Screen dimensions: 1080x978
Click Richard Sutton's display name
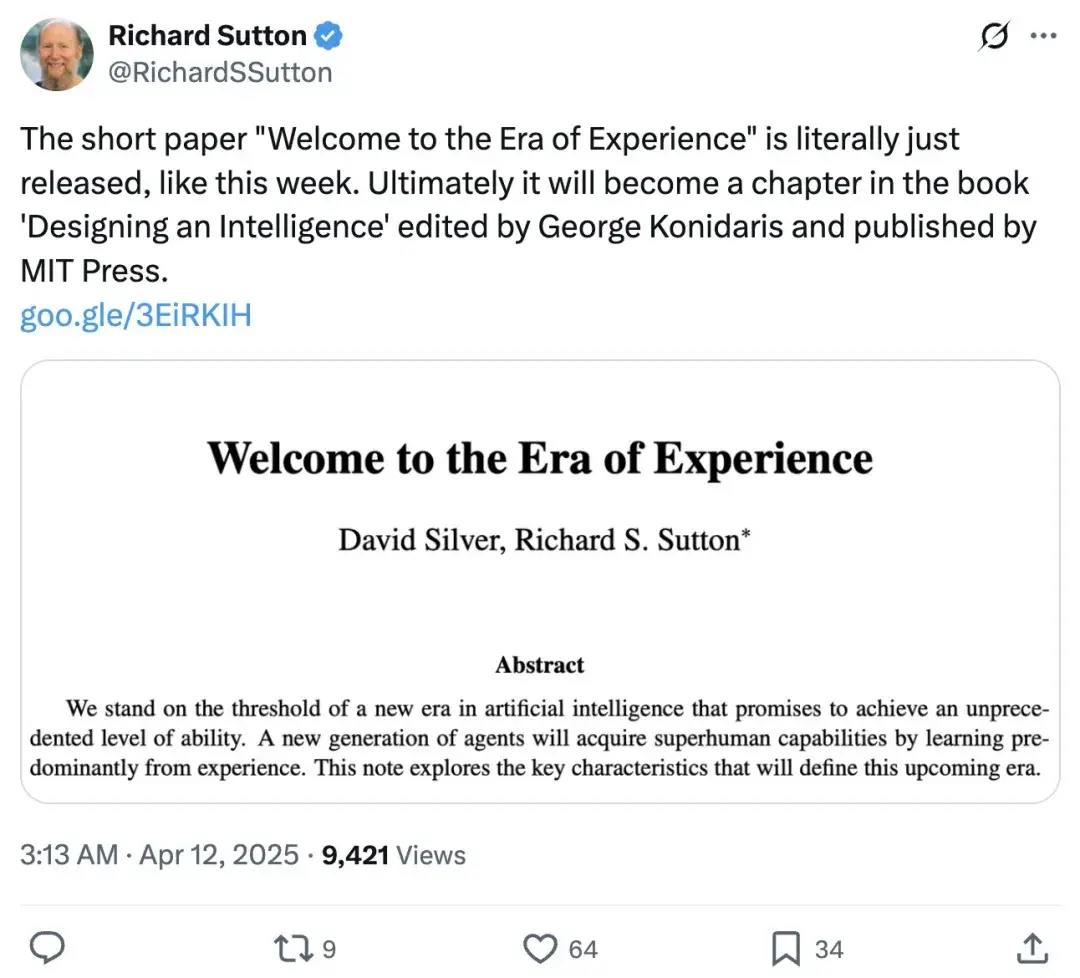point(208,34)
